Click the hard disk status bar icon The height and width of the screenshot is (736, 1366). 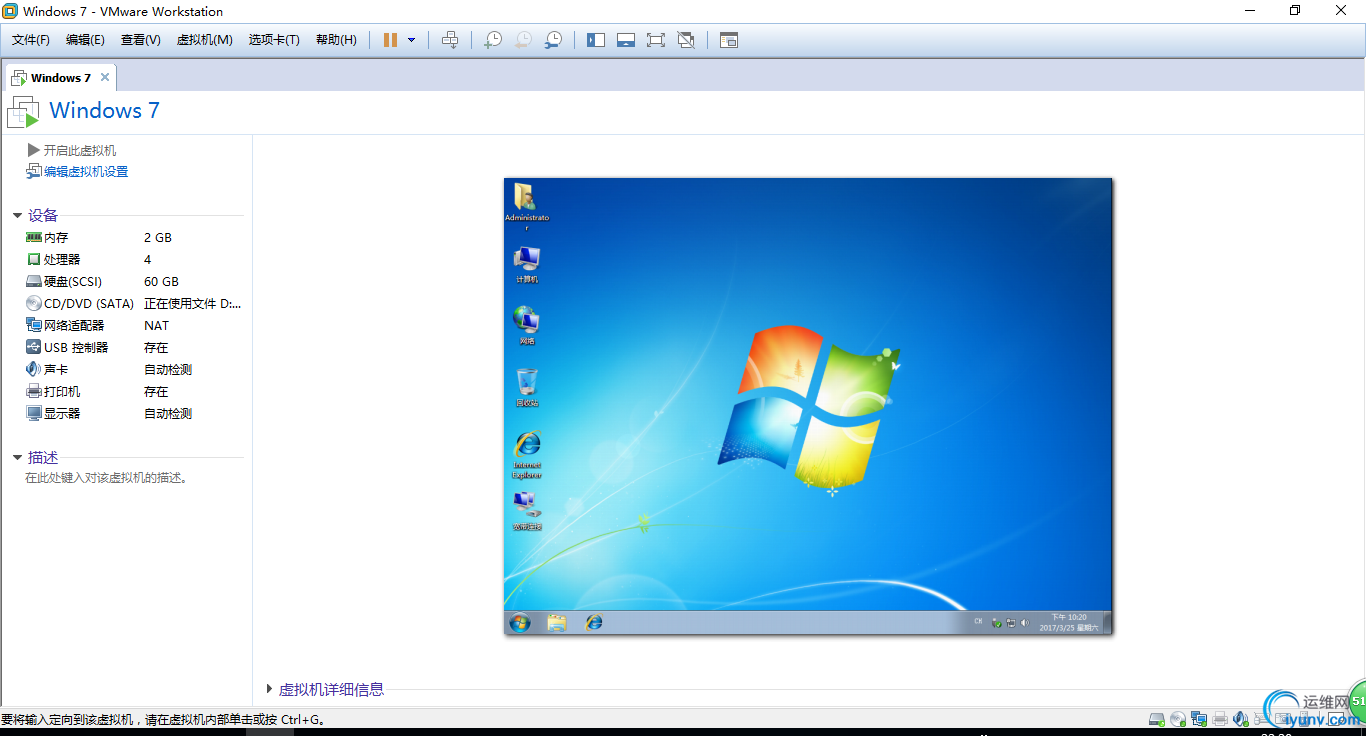pyautogui.click(x=1156, y=719)
